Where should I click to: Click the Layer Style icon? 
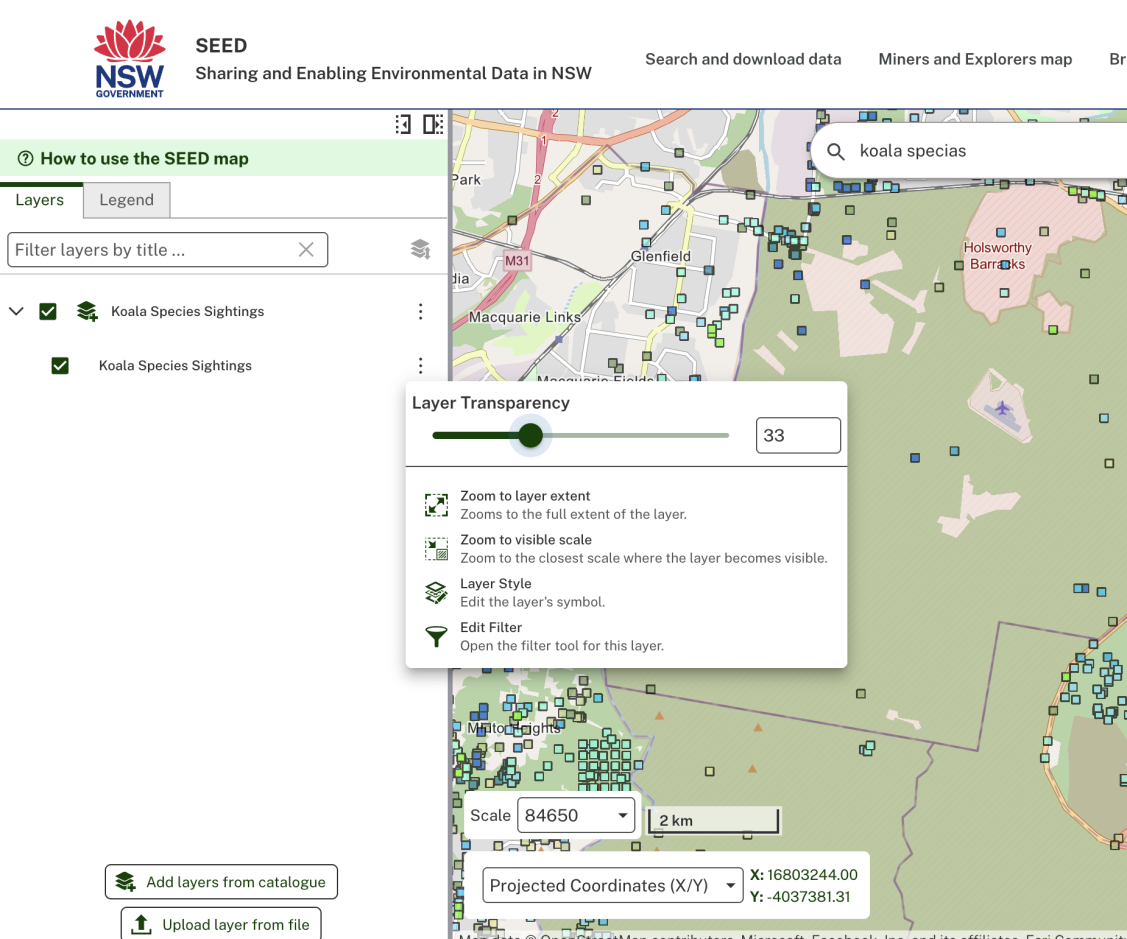click(x=436, y=592)
